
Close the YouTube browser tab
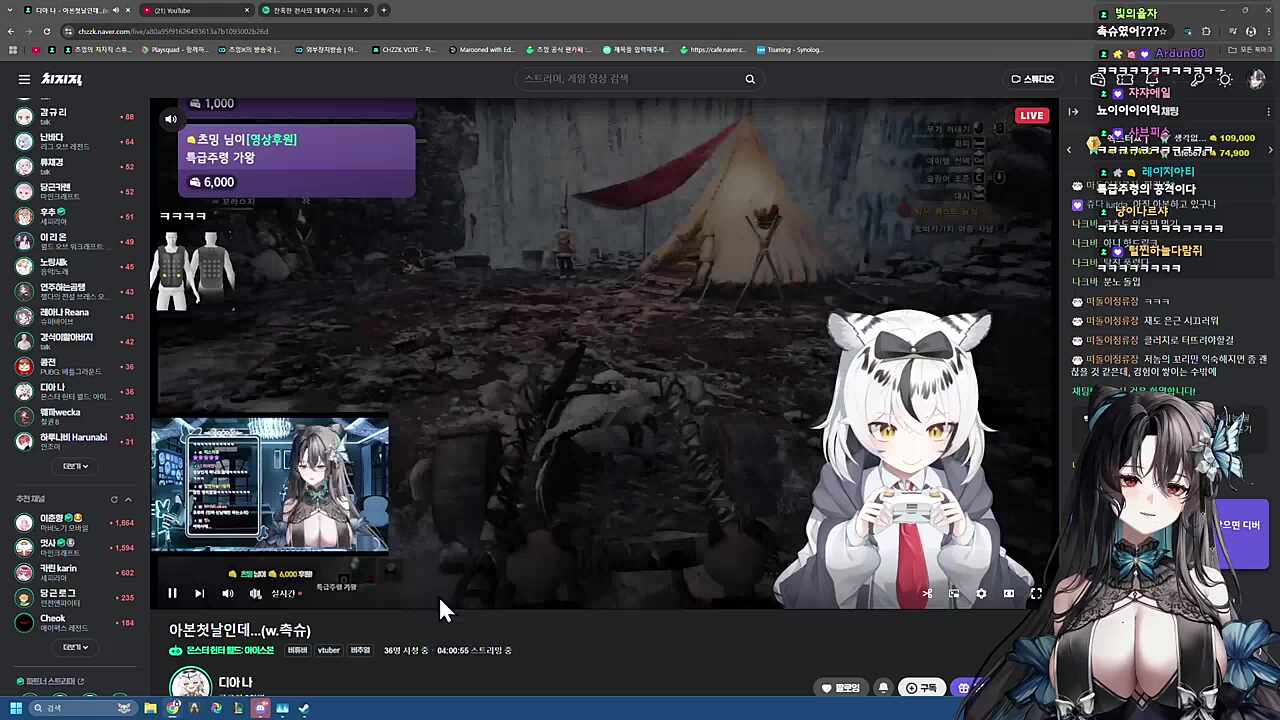(x=247, y=10)
